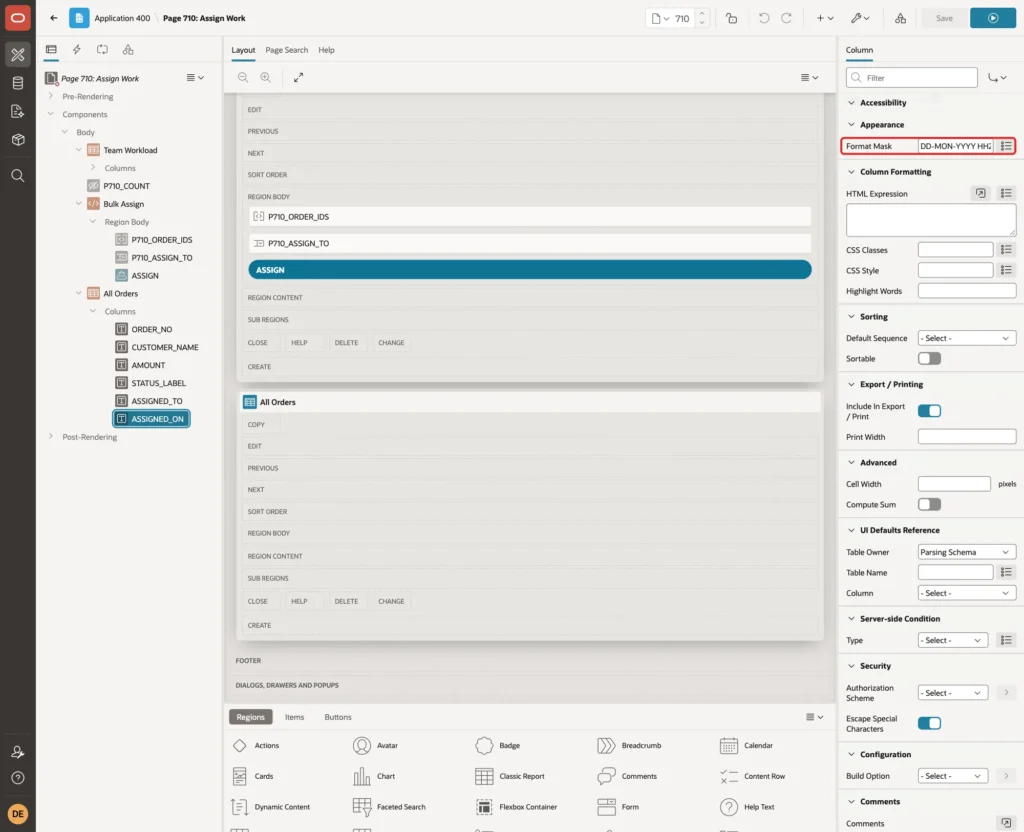The width and height of the screenshot is (1024, 832).
Task: Open the Shared Components icon in toolbar
Action: click(x=900, y=18)
